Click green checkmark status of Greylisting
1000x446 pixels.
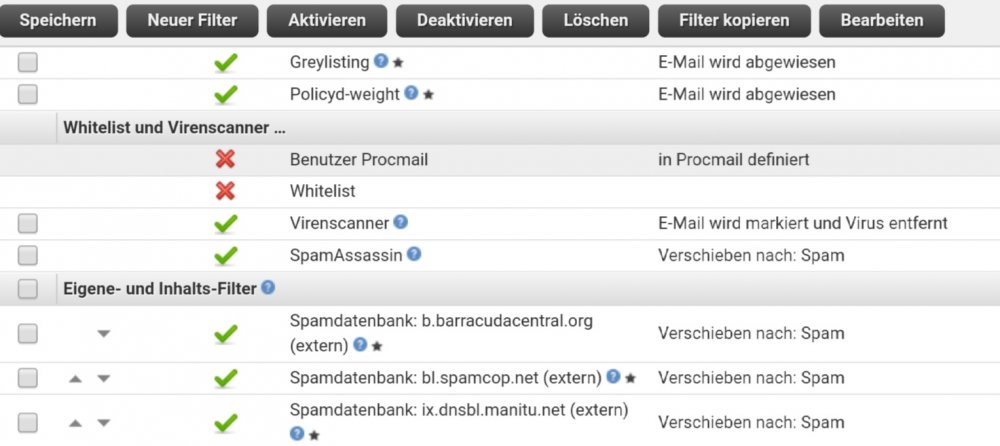pos(226,63)
